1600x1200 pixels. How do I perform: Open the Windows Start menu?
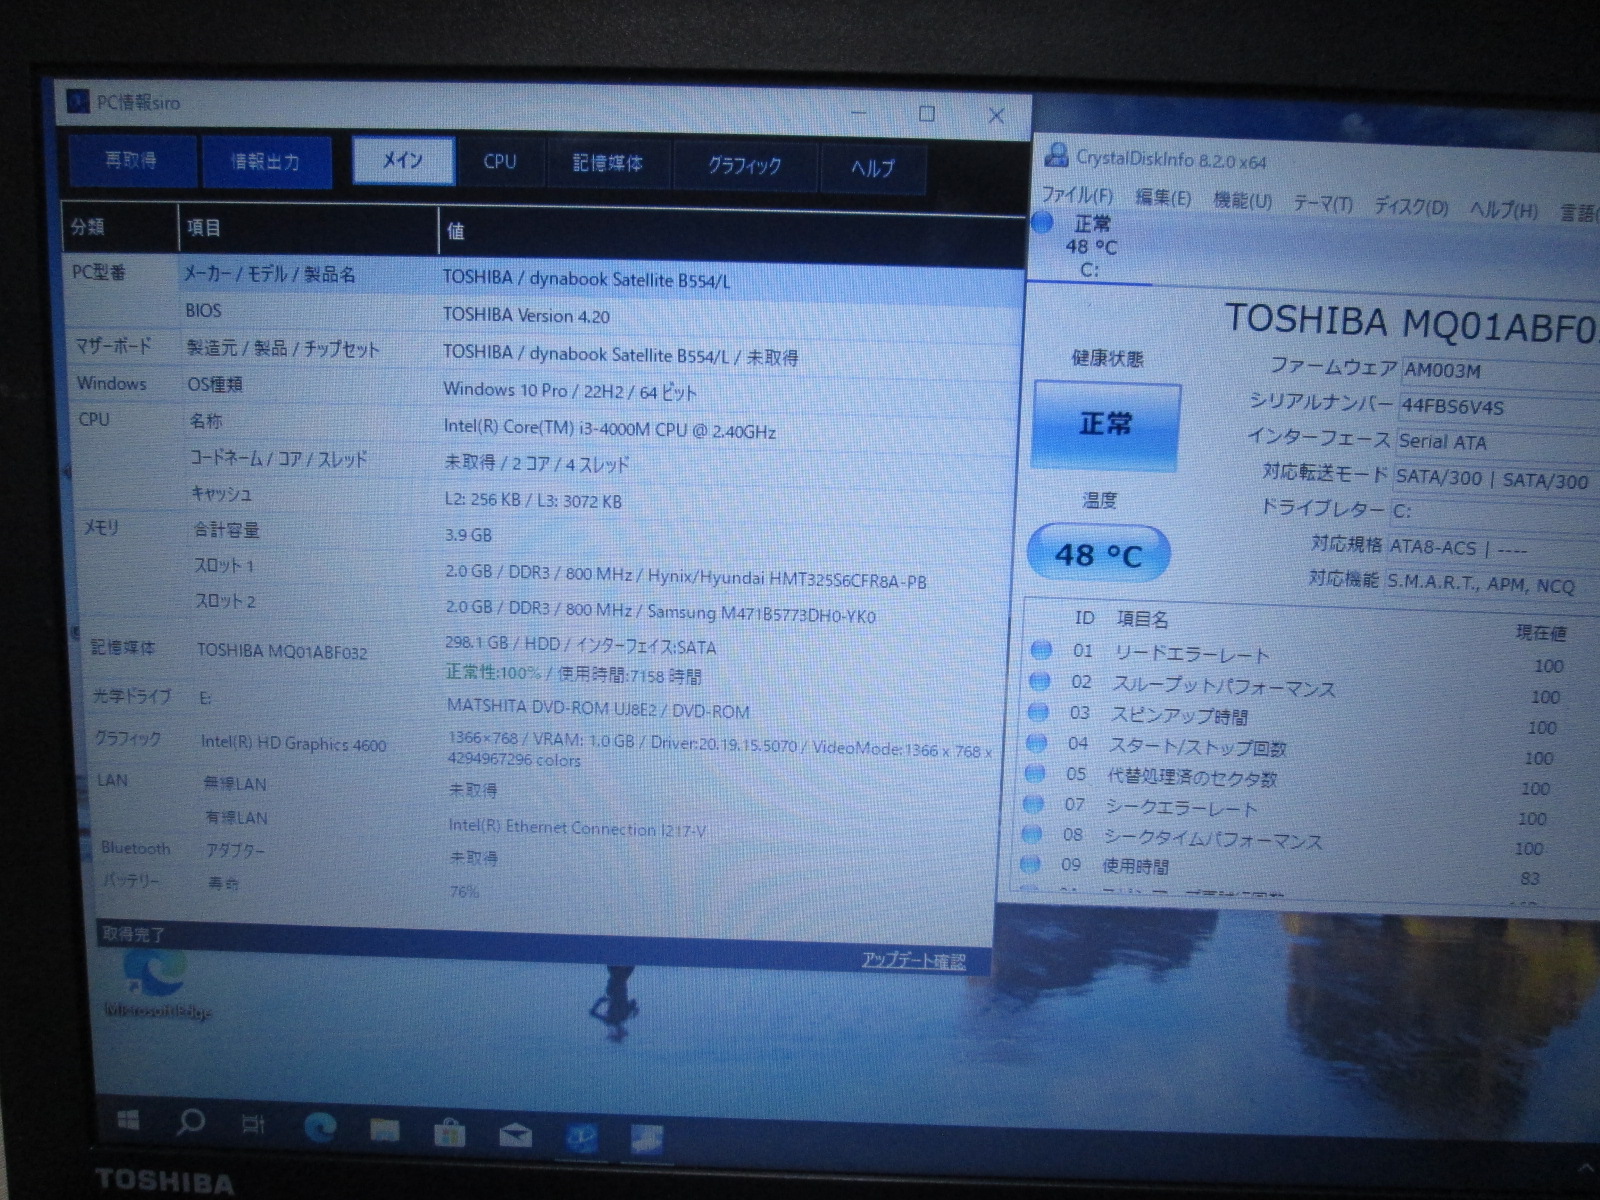pyautogui.click(x=128, y=1121)
